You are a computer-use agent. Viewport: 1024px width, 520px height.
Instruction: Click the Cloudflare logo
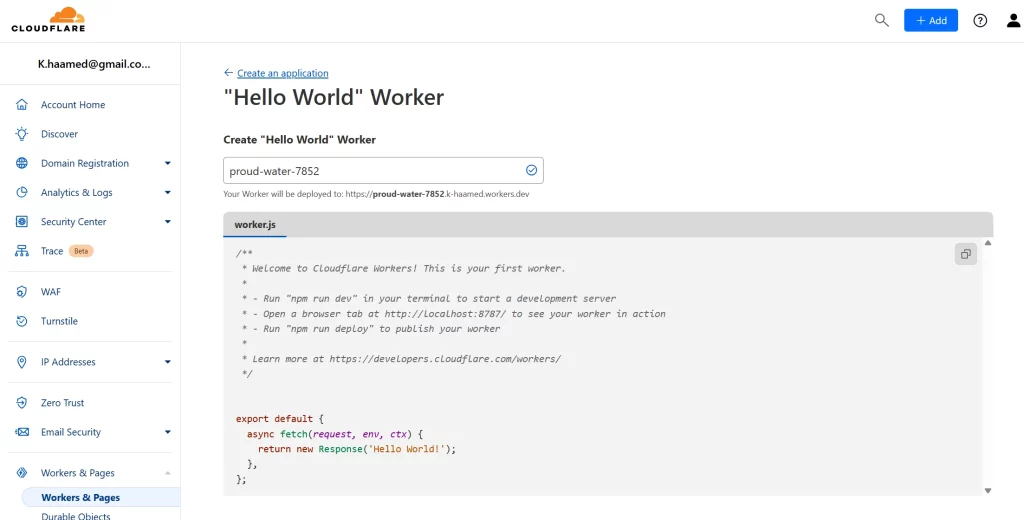point(48,20)
